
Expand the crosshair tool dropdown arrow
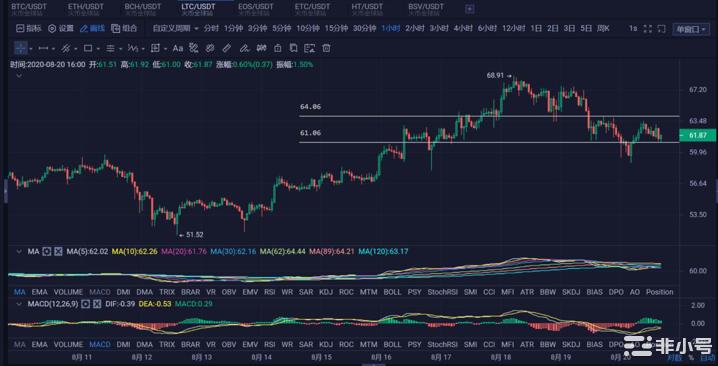pos(31,49)
